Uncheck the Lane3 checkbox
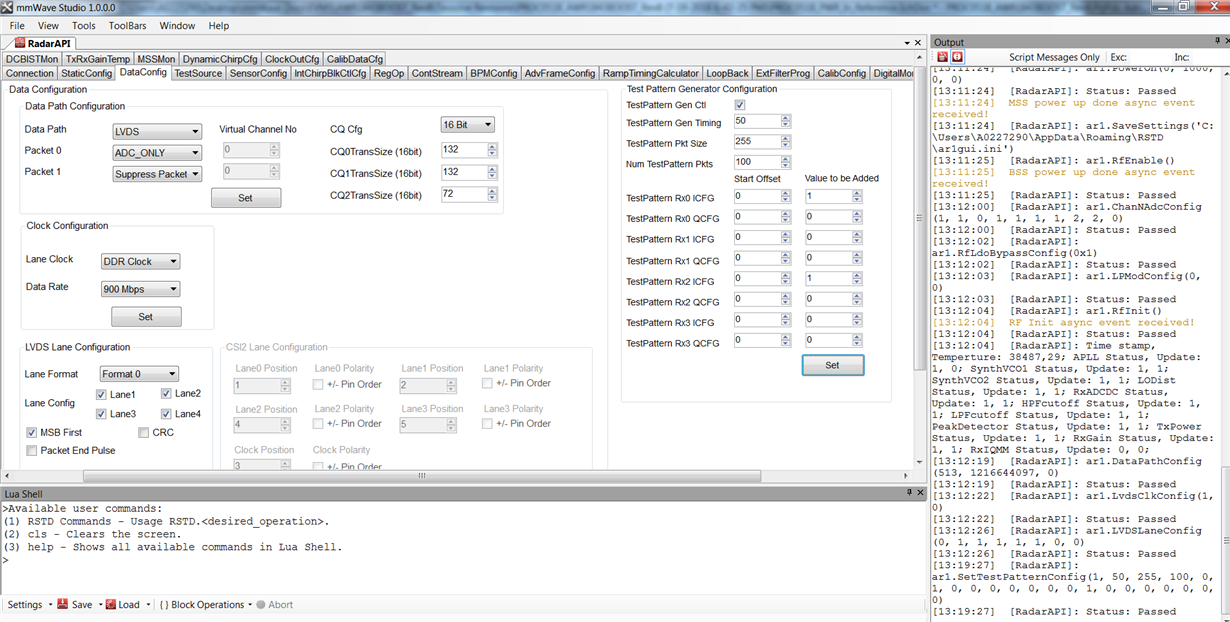 (101, 413)
